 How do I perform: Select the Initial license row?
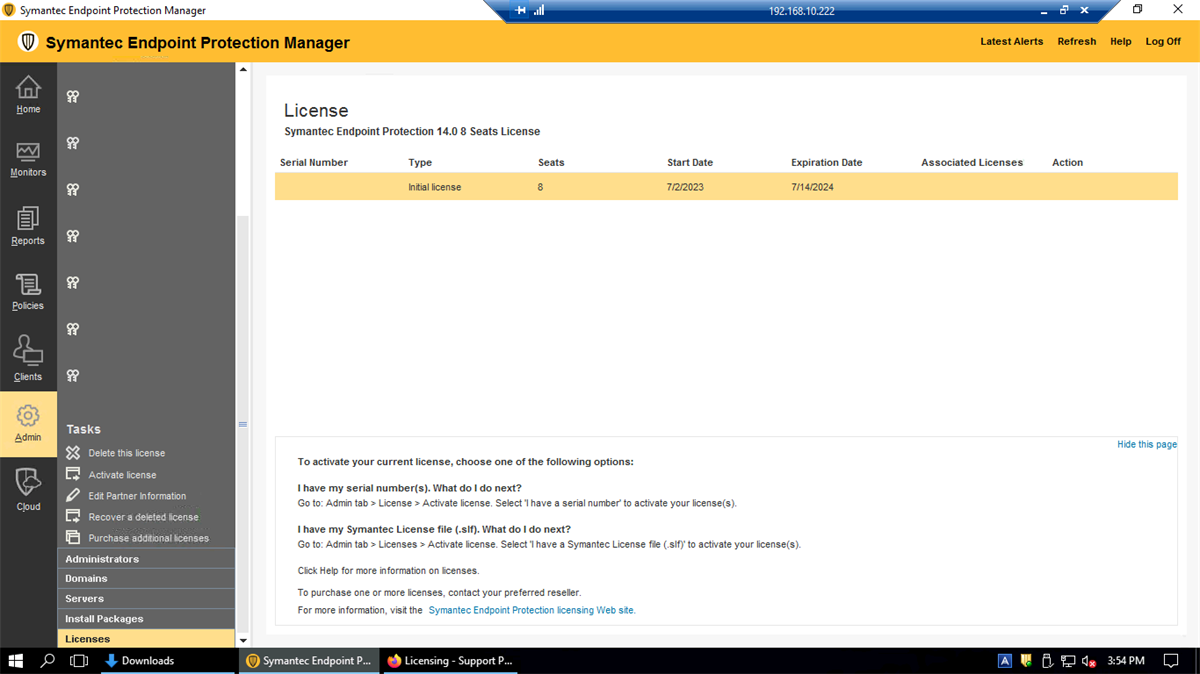(x=600, y=186)
